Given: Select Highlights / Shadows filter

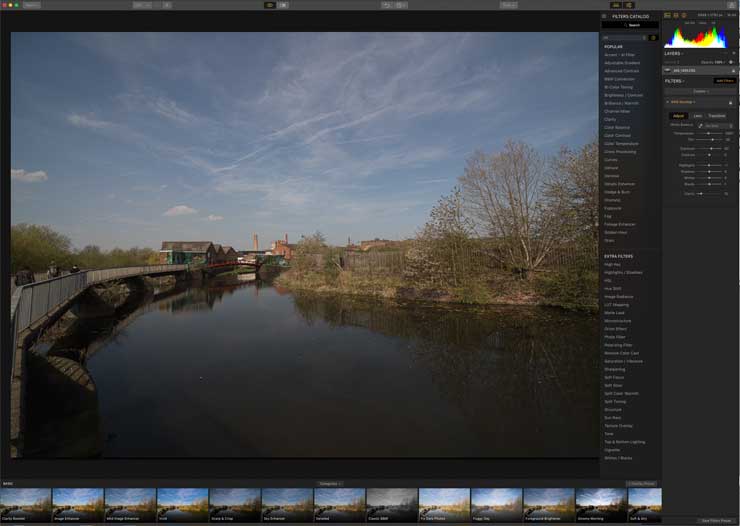Looking at the screenshot, I should (623, 273).
